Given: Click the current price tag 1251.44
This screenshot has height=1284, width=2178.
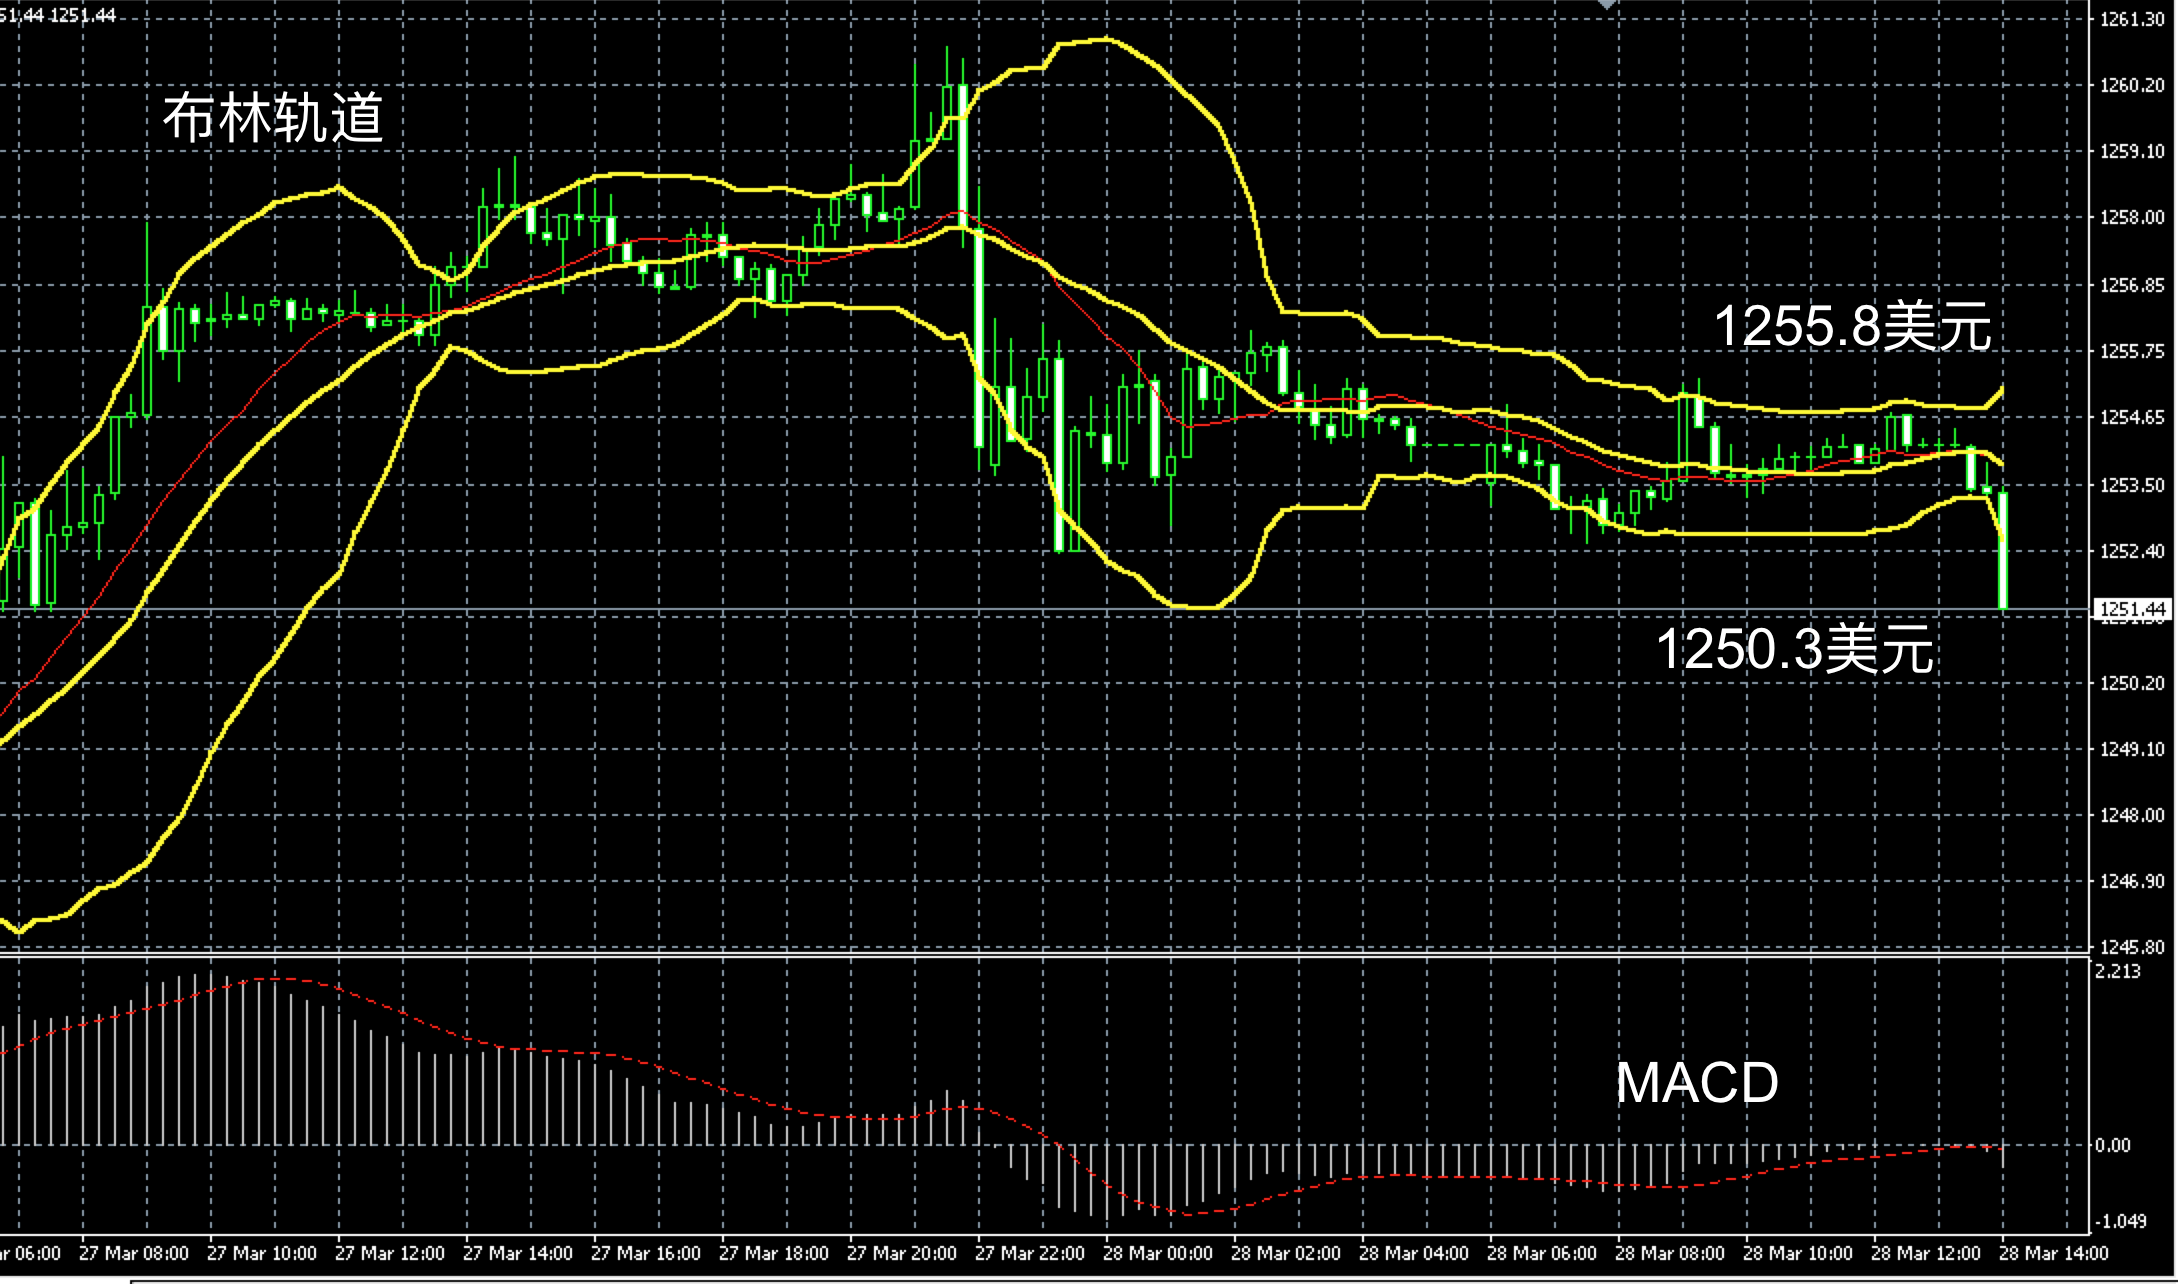Looking at the screenshot, I should pyautogui.click(x=2132, y=609).
